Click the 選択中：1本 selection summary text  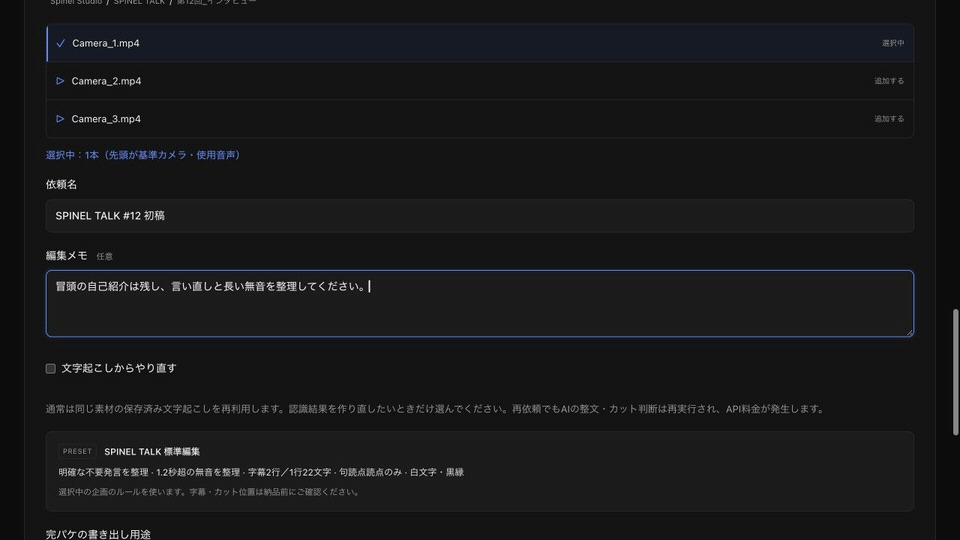(144, 155)
